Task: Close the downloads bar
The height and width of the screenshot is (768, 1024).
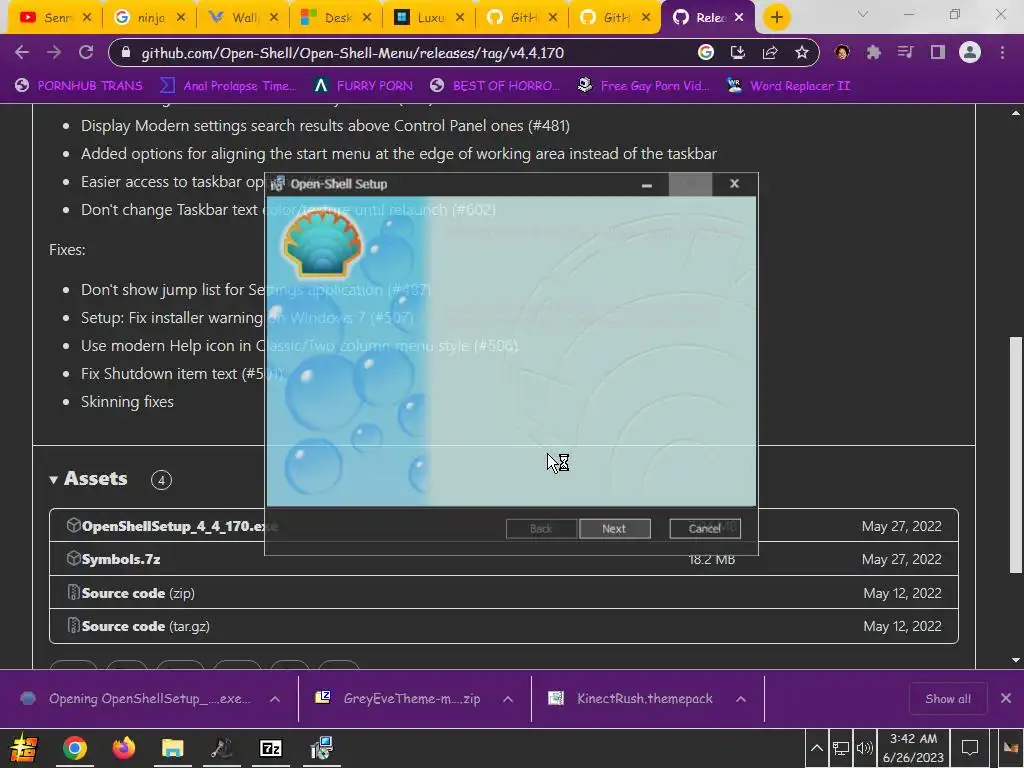Action: click(1006, 699)
